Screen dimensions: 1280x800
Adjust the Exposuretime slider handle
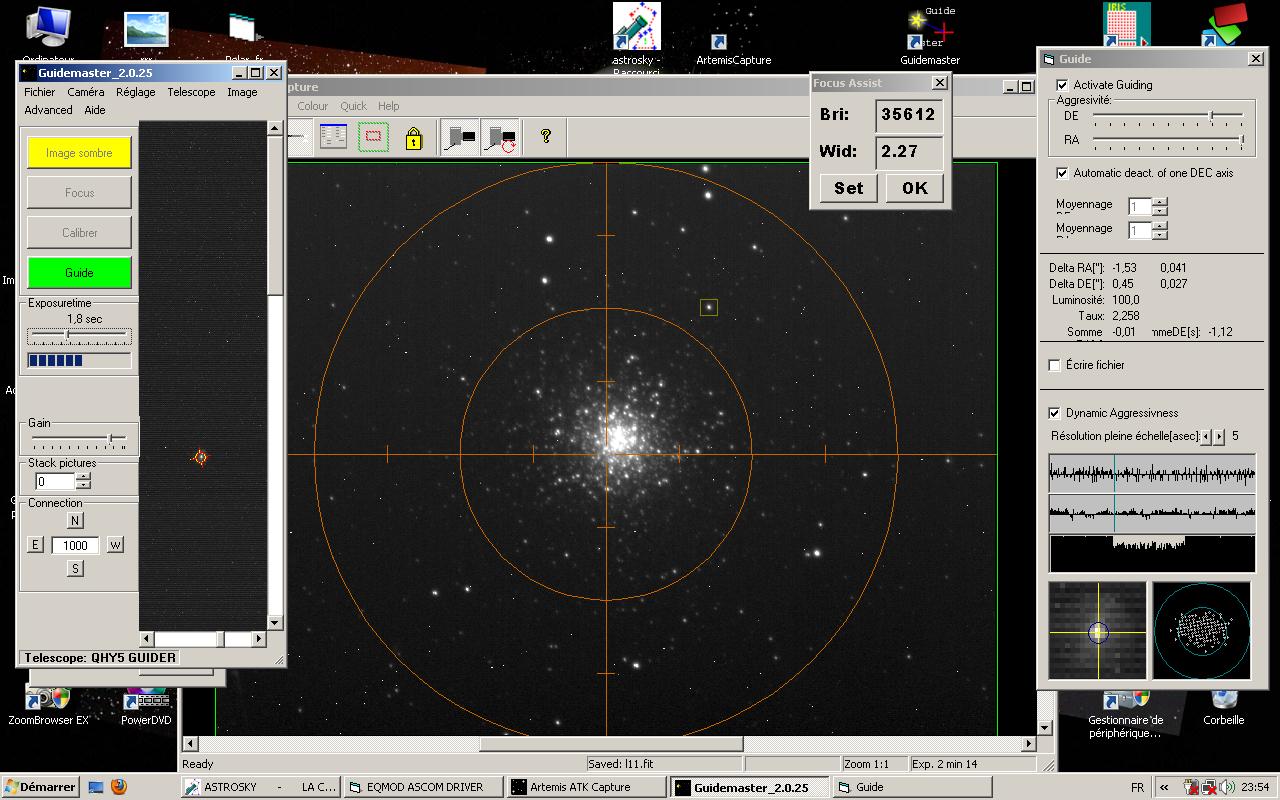[x=67, y=334]
